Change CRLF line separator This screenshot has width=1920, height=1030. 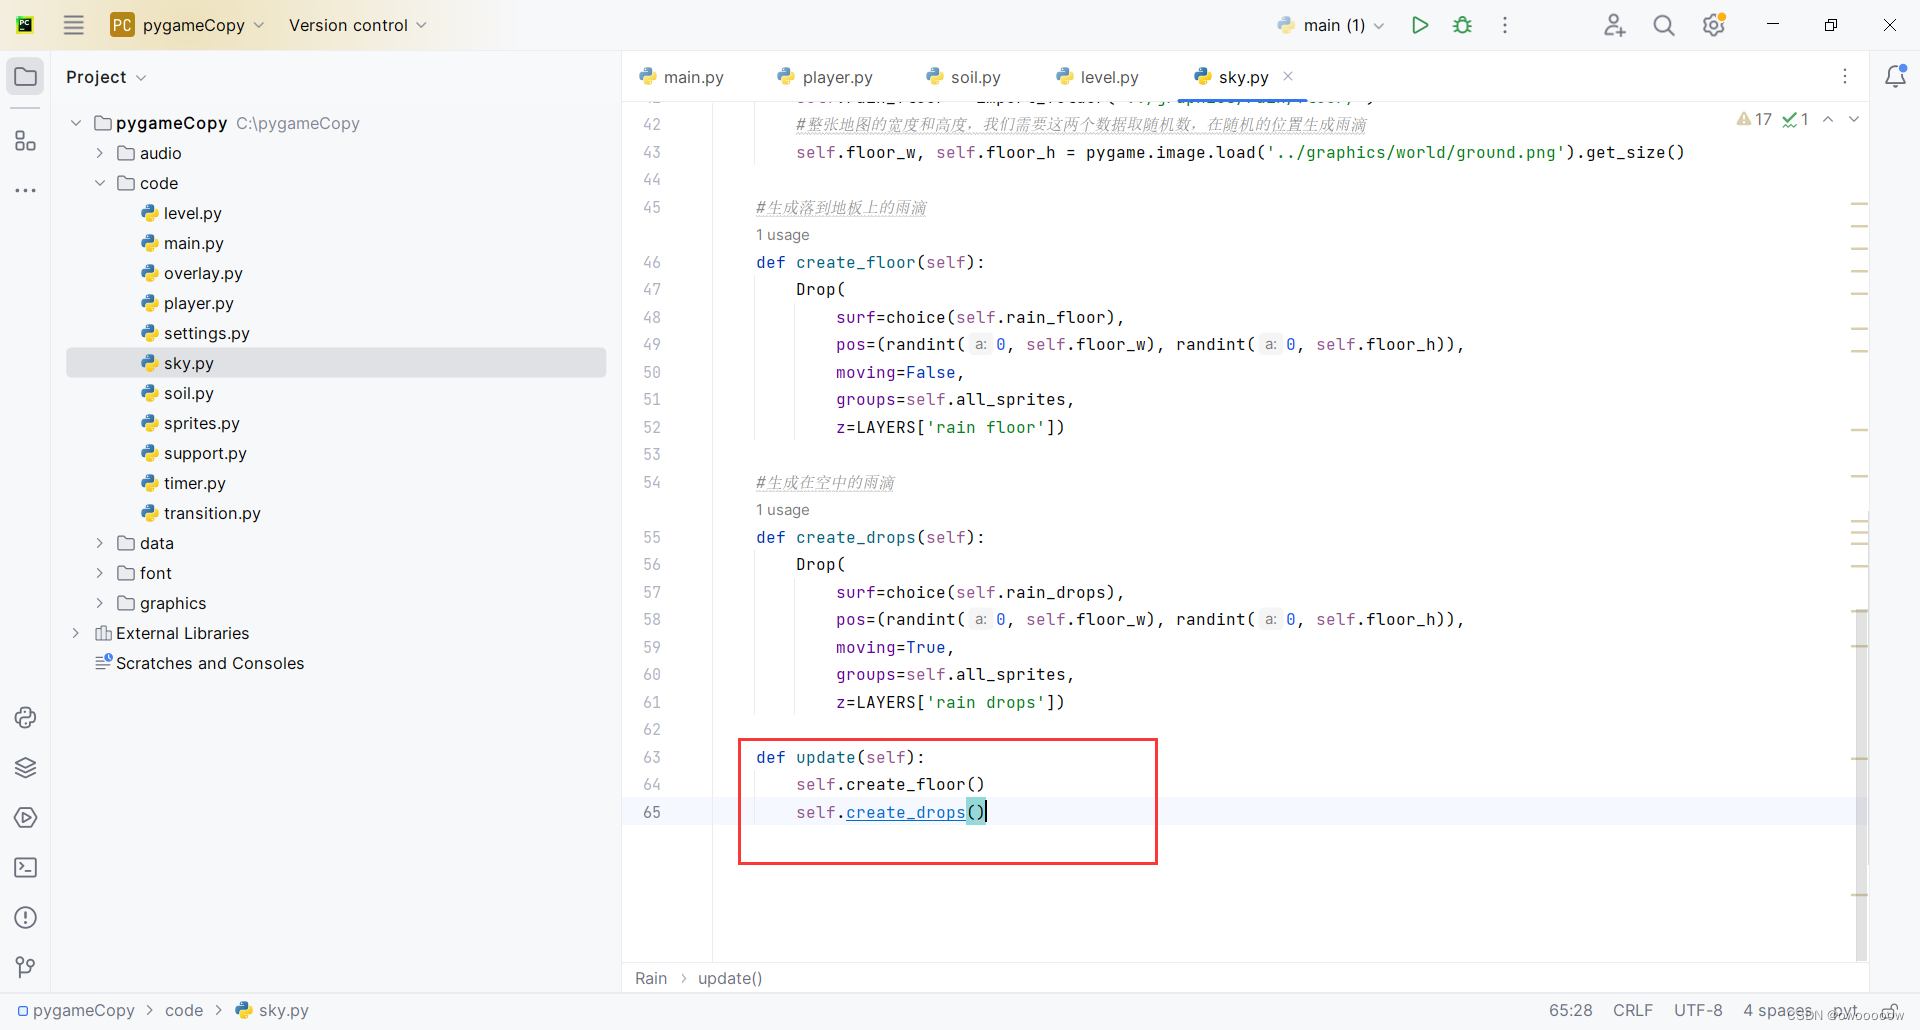1632,1011
